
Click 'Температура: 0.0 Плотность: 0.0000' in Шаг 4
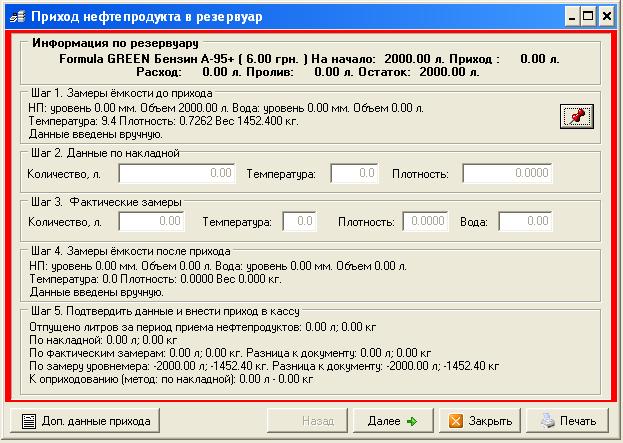(122, 279)
